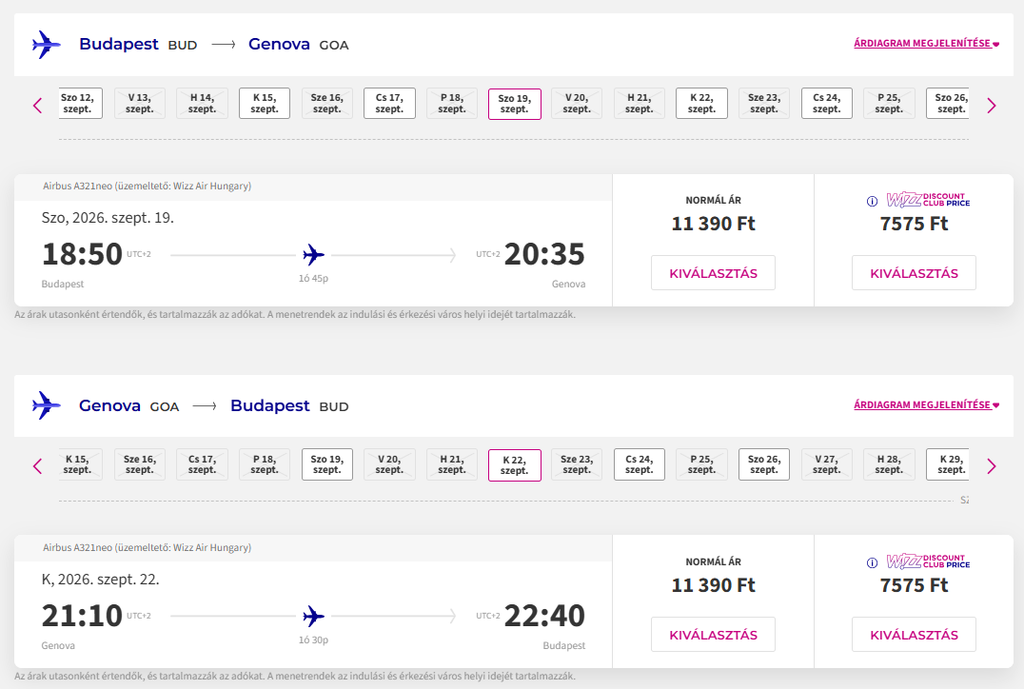The height and width of the screenshot is (689, 1024).
Task: Click the return Wizz Discount Club info icon
Action: 872,562
